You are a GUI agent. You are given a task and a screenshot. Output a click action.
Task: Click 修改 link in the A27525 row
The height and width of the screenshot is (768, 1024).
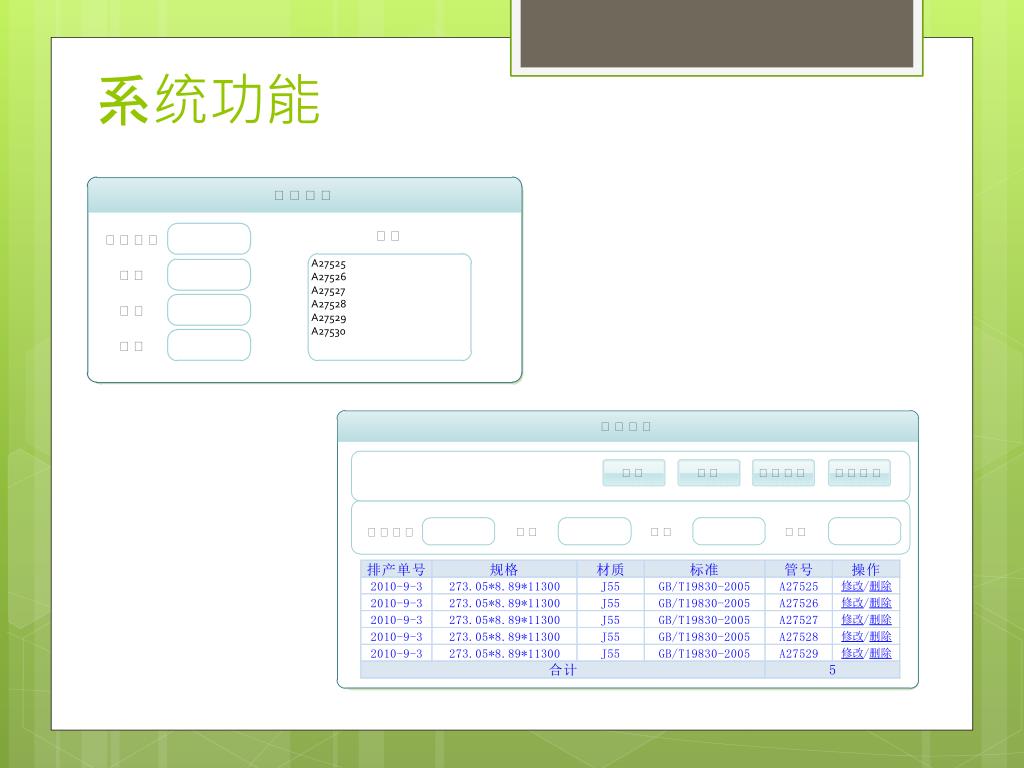[852, 586]
